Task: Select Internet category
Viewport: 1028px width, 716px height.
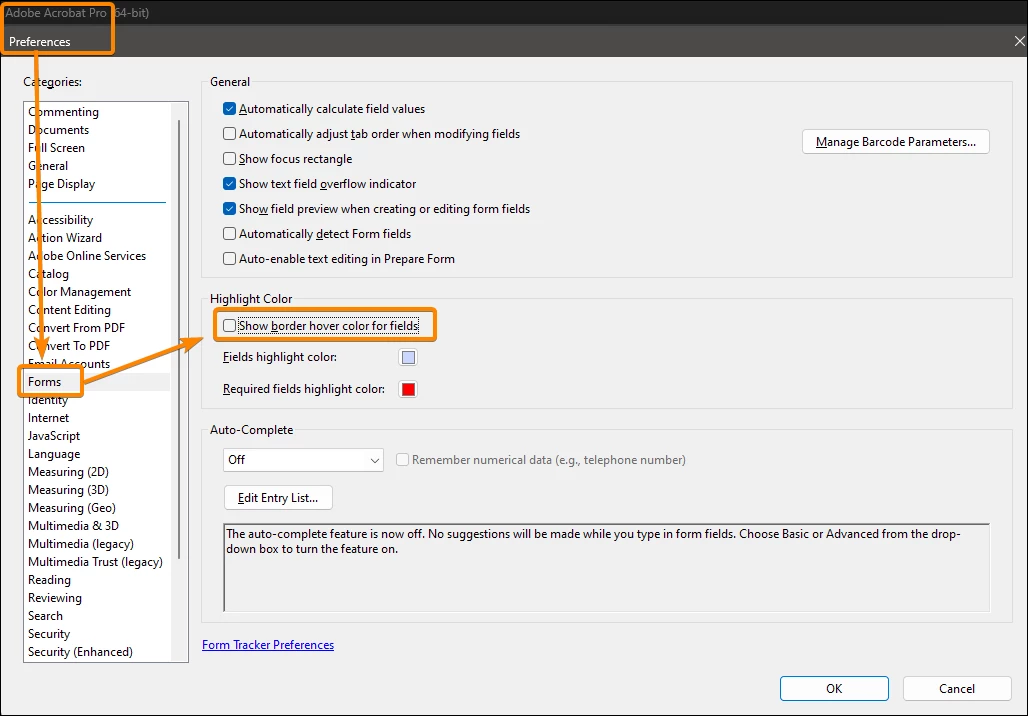Action: (x=49, y=418)
